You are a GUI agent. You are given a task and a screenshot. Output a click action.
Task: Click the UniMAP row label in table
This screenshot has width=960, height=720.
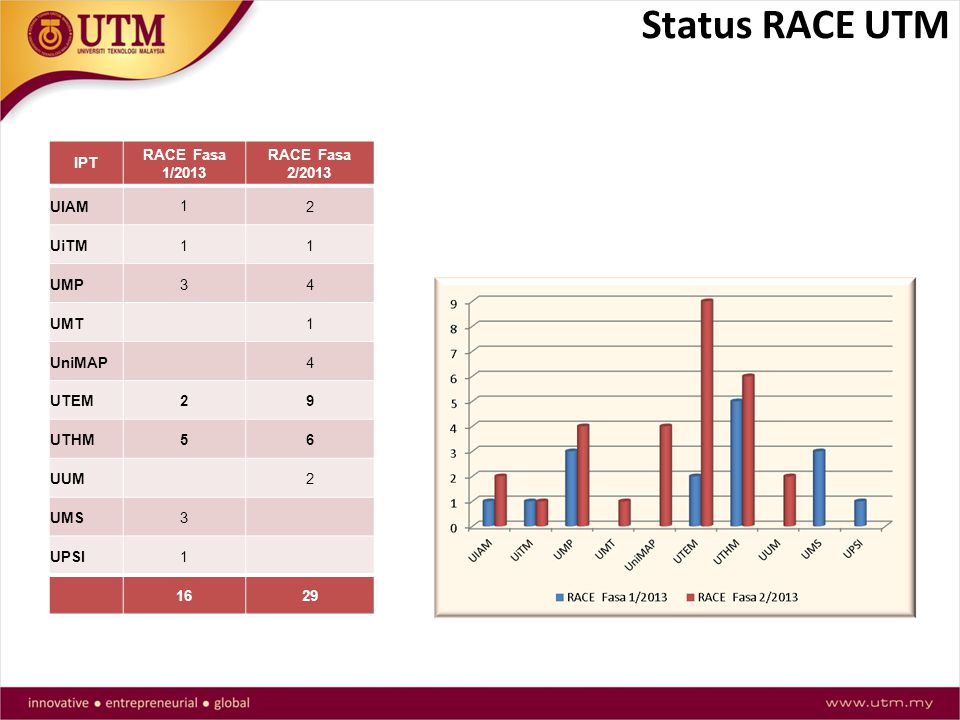[79, 362]
